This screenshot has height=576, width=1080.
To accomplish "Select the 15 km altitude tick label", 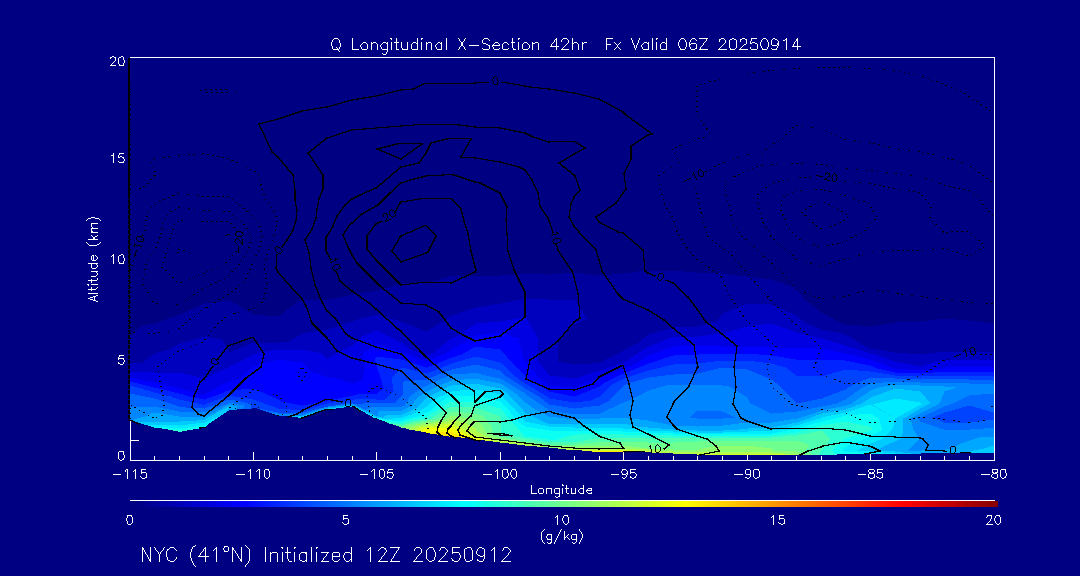I will pyautogui.click(x=115, y=160).
